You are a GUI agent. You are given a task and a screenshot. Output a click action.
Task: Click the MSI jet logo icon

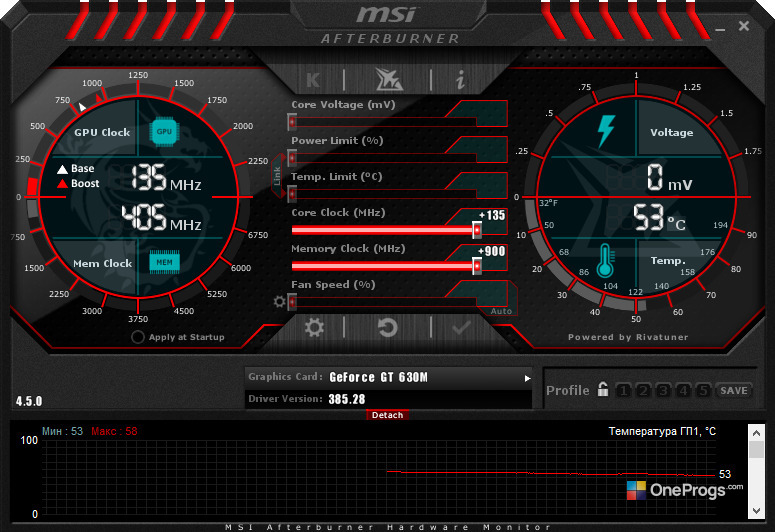pos(389,80)
